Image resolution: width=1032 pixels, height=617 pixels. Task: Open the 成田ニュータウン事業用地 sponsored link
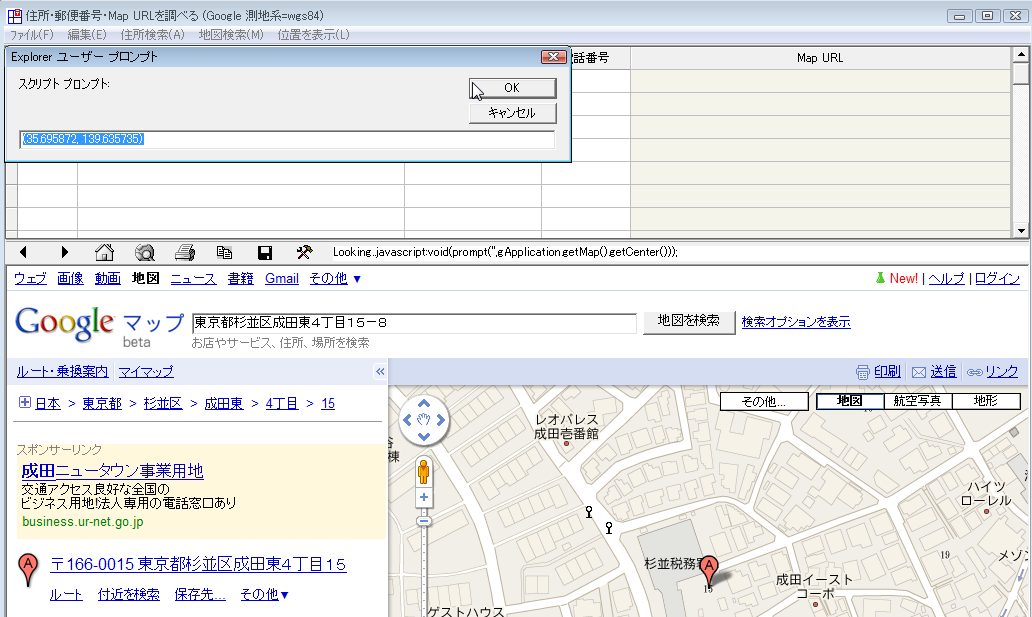(113, 471)
